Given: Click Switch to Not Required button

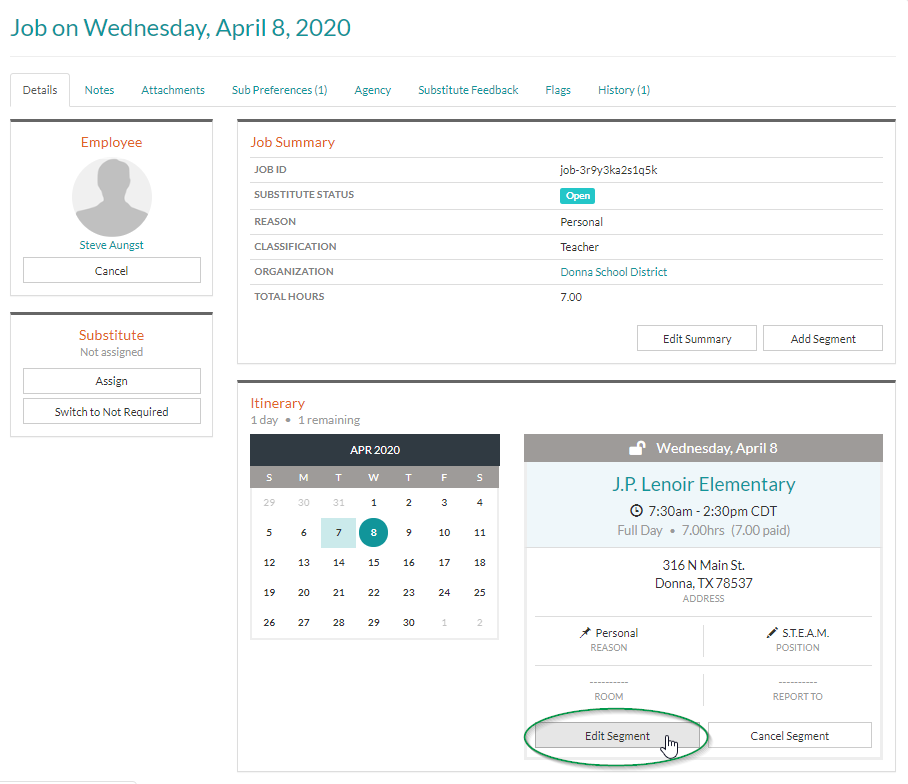Looking at the screenshot, I should (112, 412).
